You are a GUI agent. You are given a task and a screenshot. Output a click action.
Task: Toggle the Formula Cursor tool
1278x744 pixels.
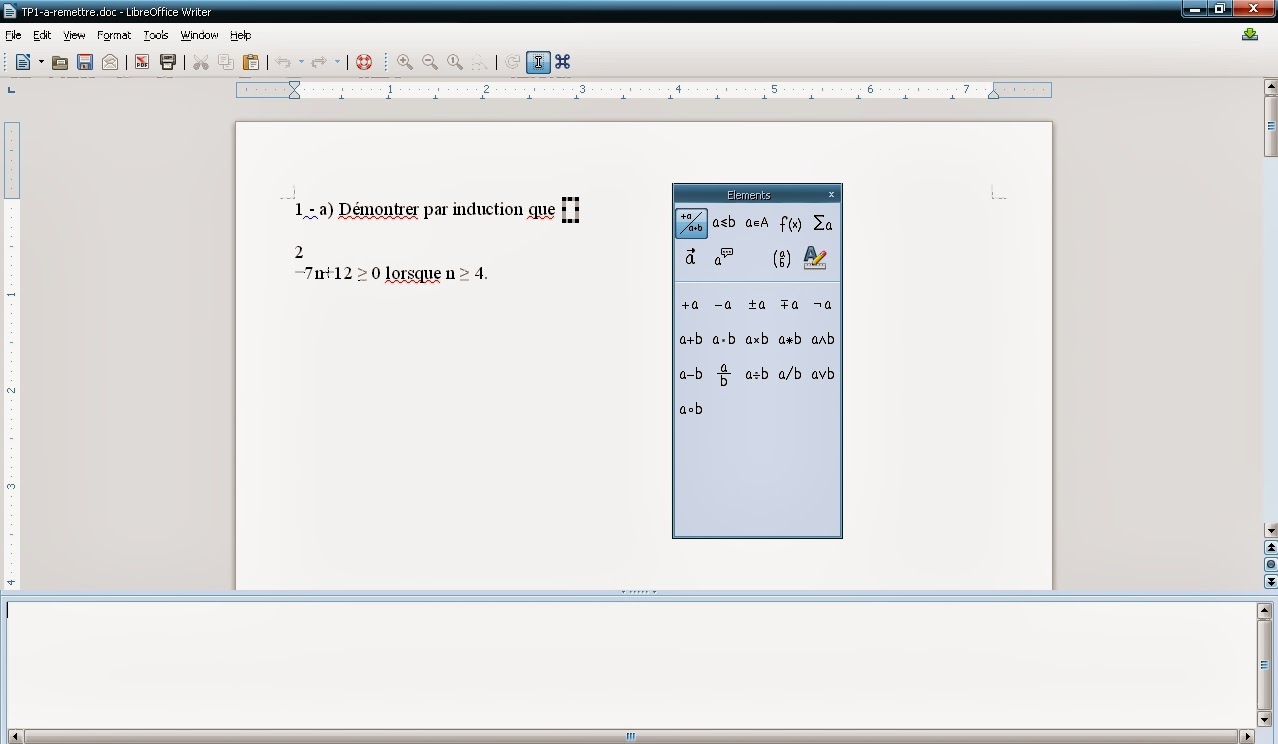[538, 61]
